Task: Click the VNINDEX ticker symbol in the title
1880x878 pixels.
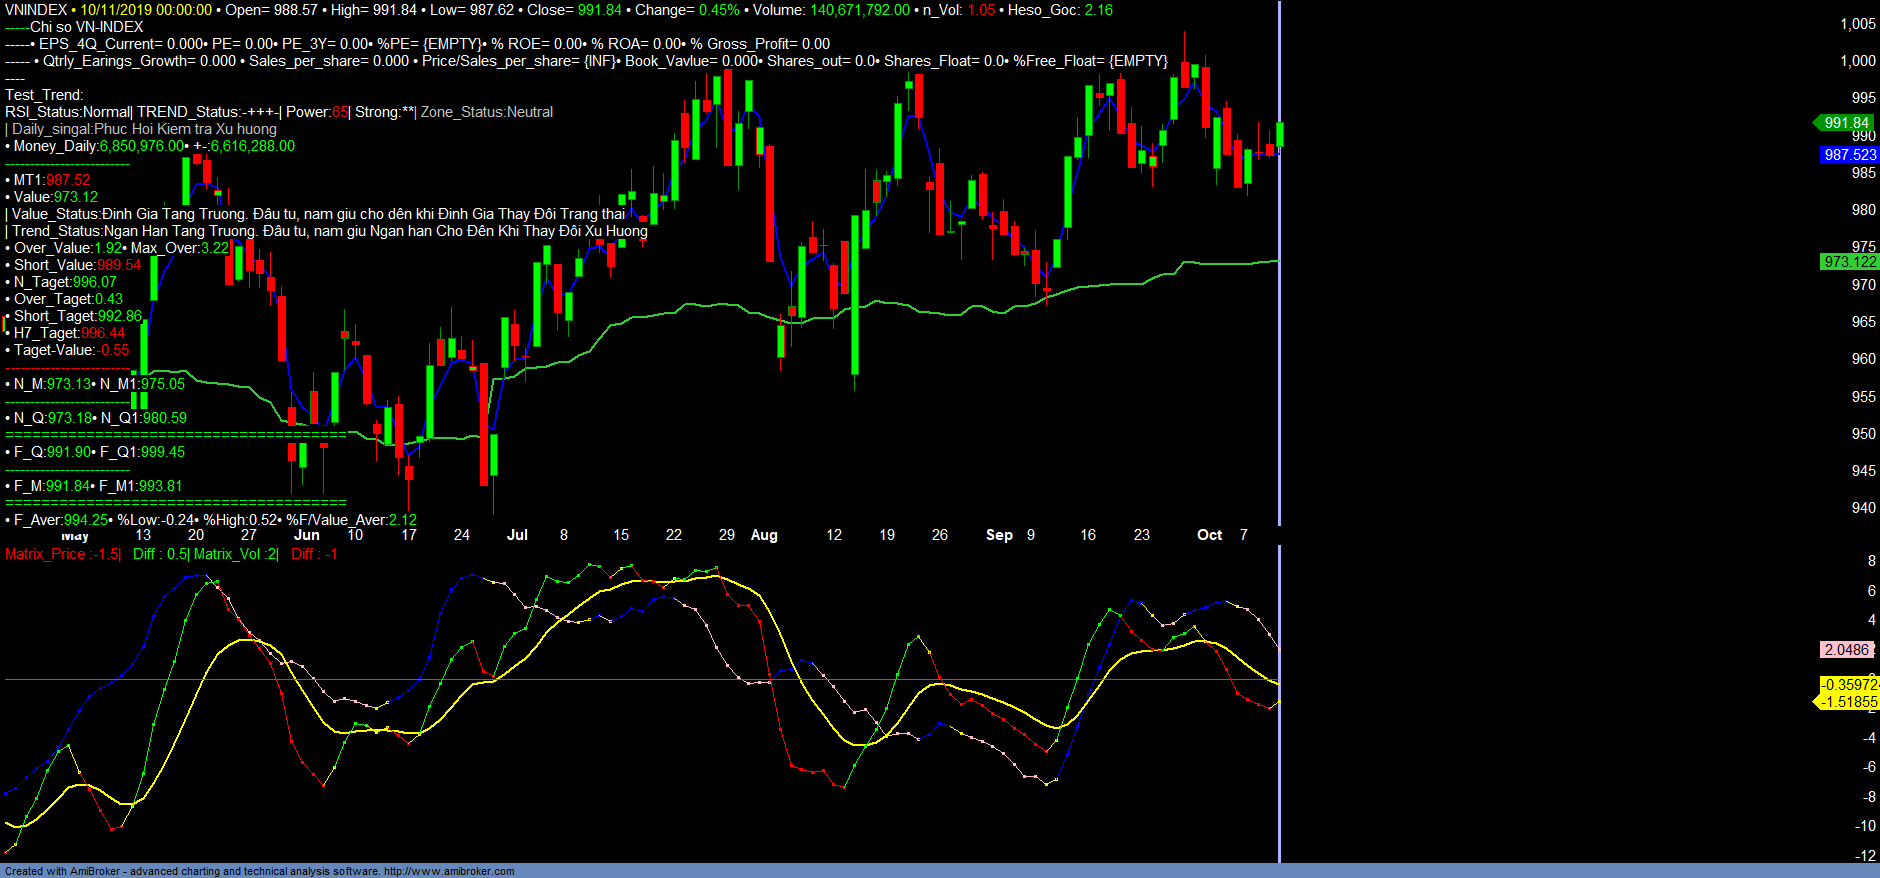Action: [36, 10]
